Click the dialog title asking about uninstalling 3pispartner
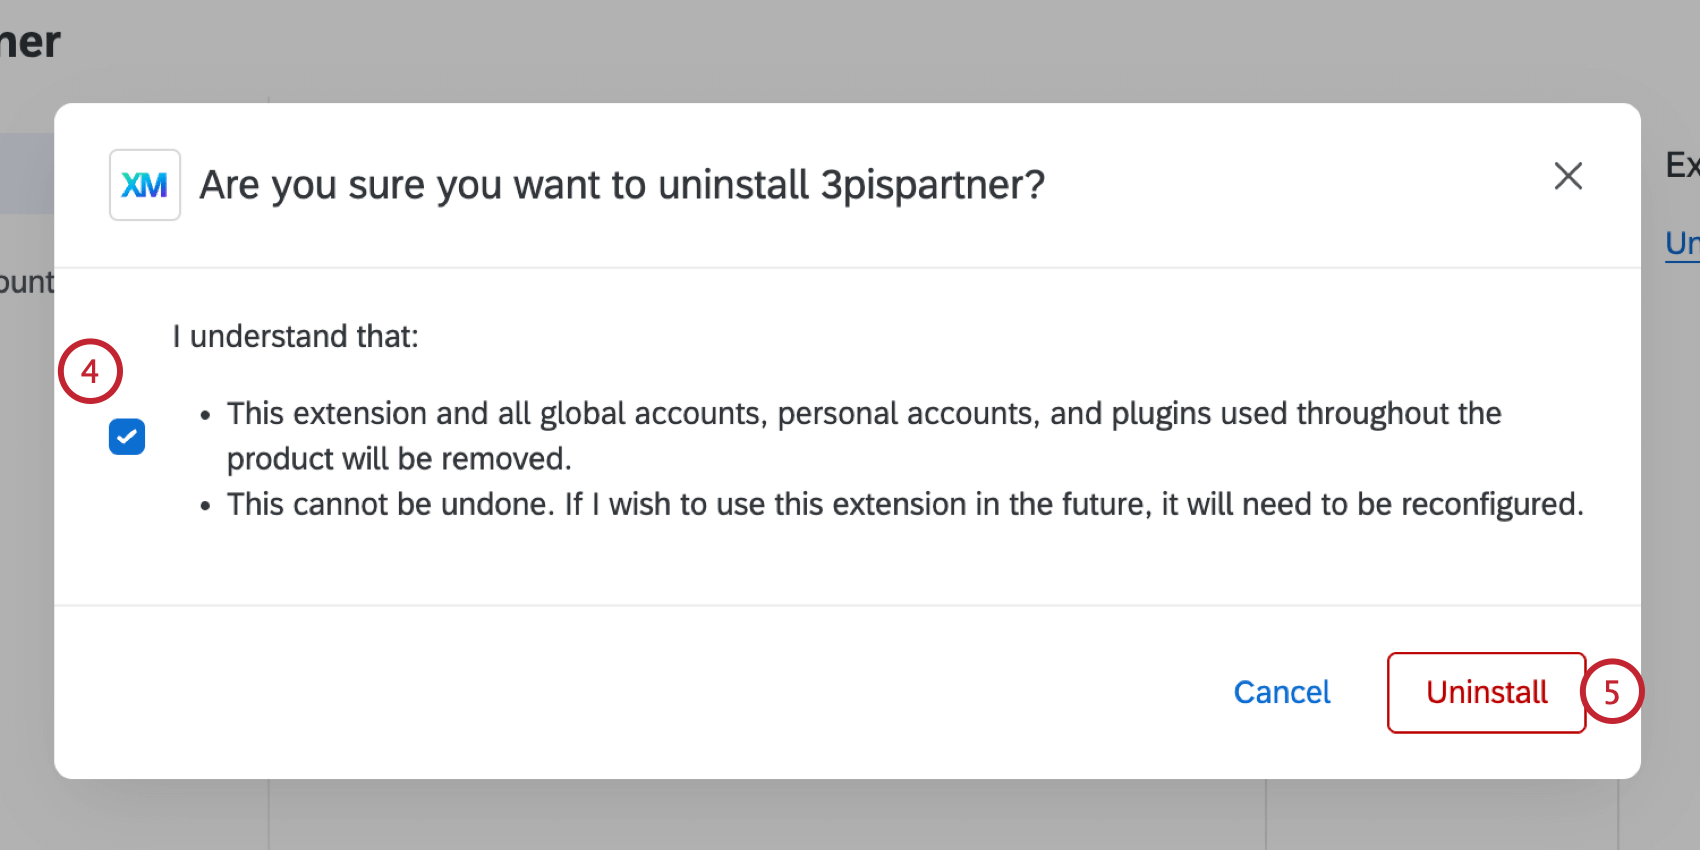 tap(622, 184)
